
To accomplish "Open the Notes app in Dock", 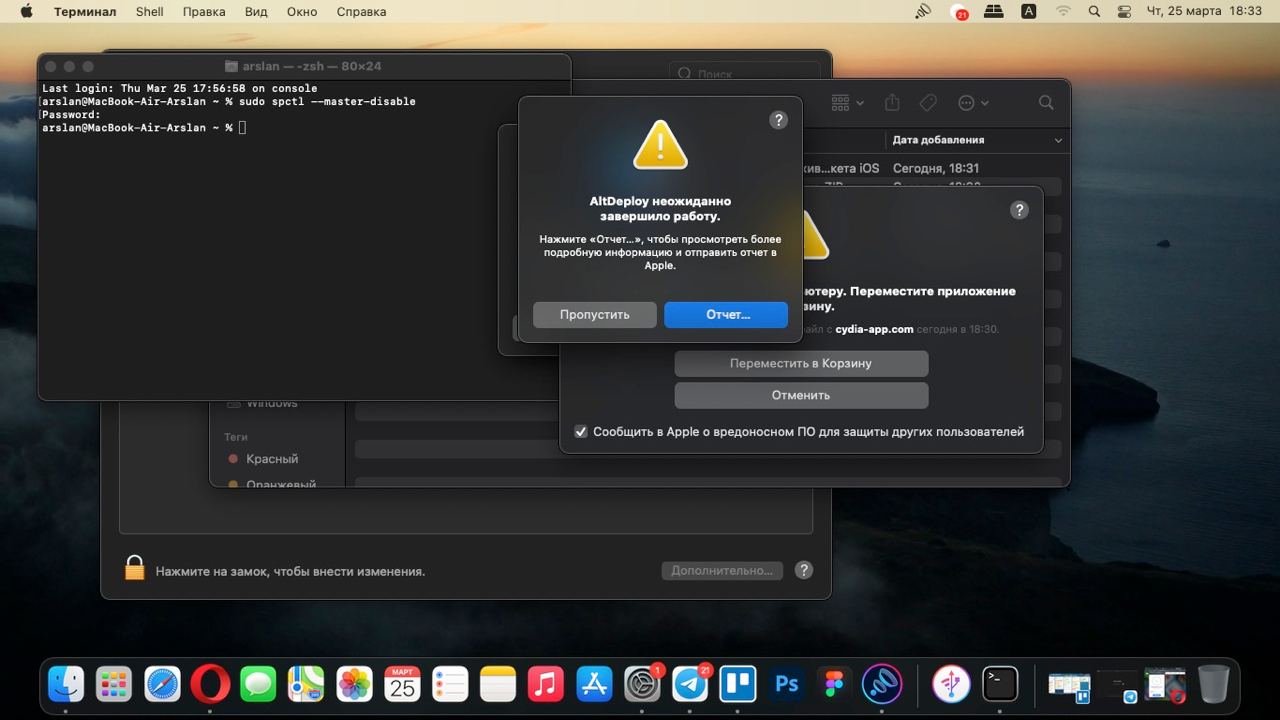I will tap(498, 685).
